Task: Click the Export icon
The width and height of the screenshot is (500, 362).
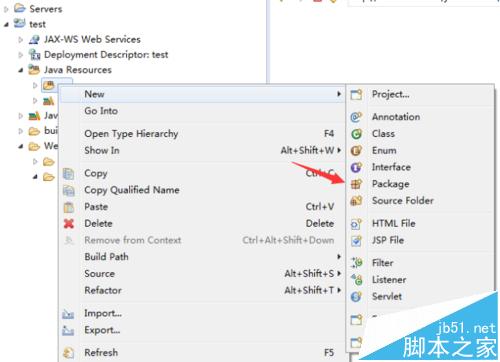Action: [68, 330]
